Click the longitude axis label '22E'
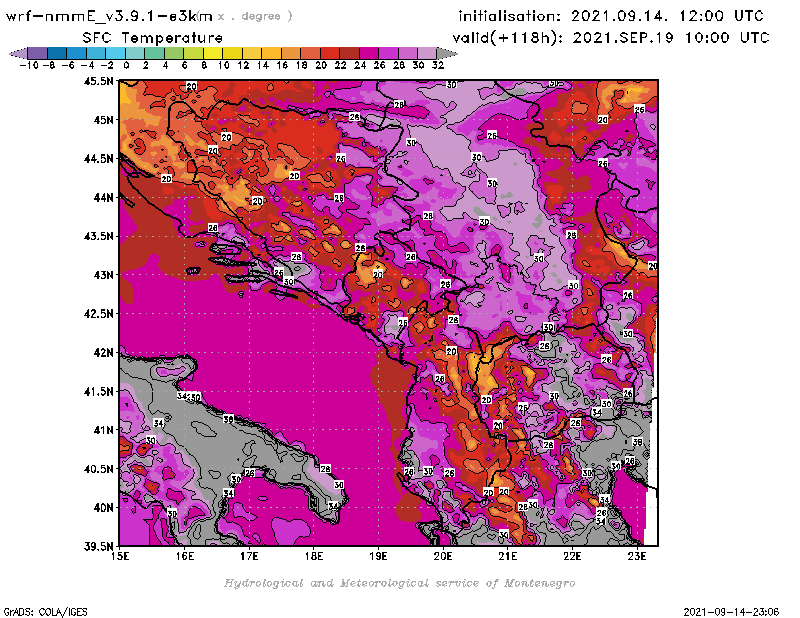 click(572, 556)
